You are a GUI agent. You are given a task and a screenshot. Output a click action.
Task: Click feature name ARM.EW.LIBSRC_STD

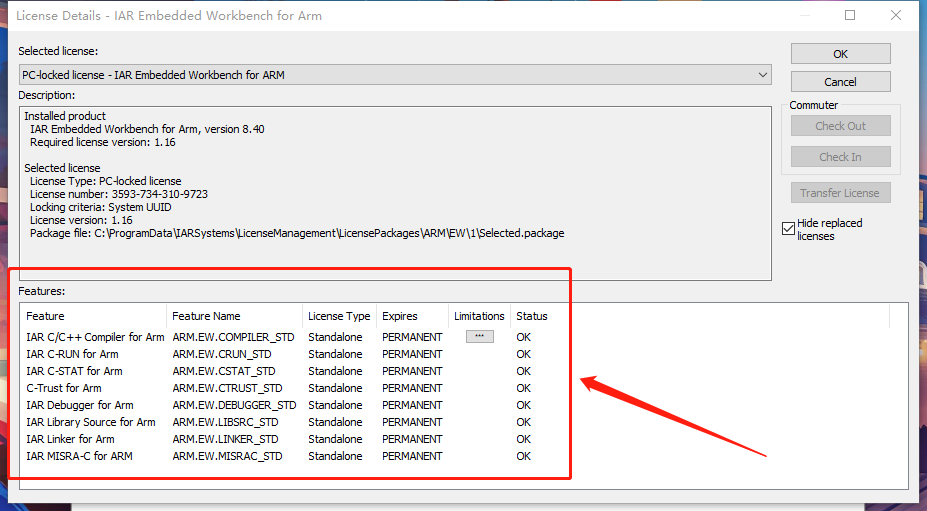pos(225,422)
